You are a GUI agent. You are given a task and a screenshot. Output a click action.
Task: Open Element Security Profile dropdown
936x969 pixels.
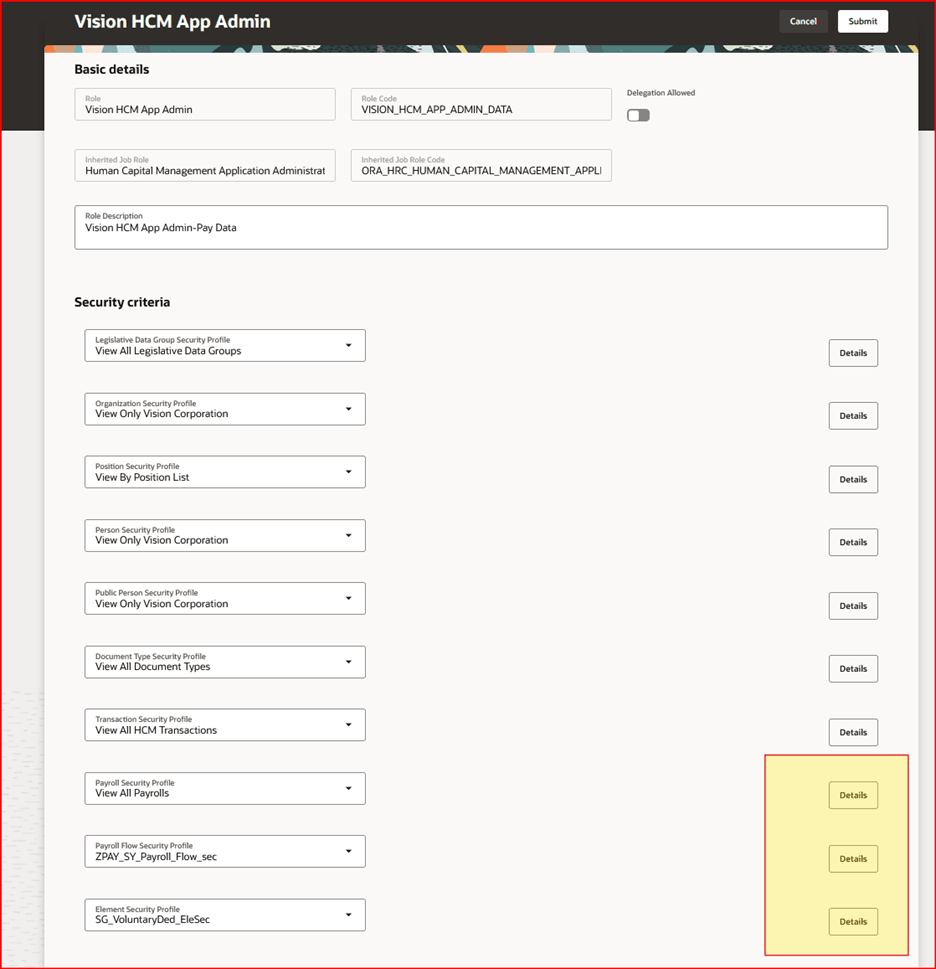point(225,915)
